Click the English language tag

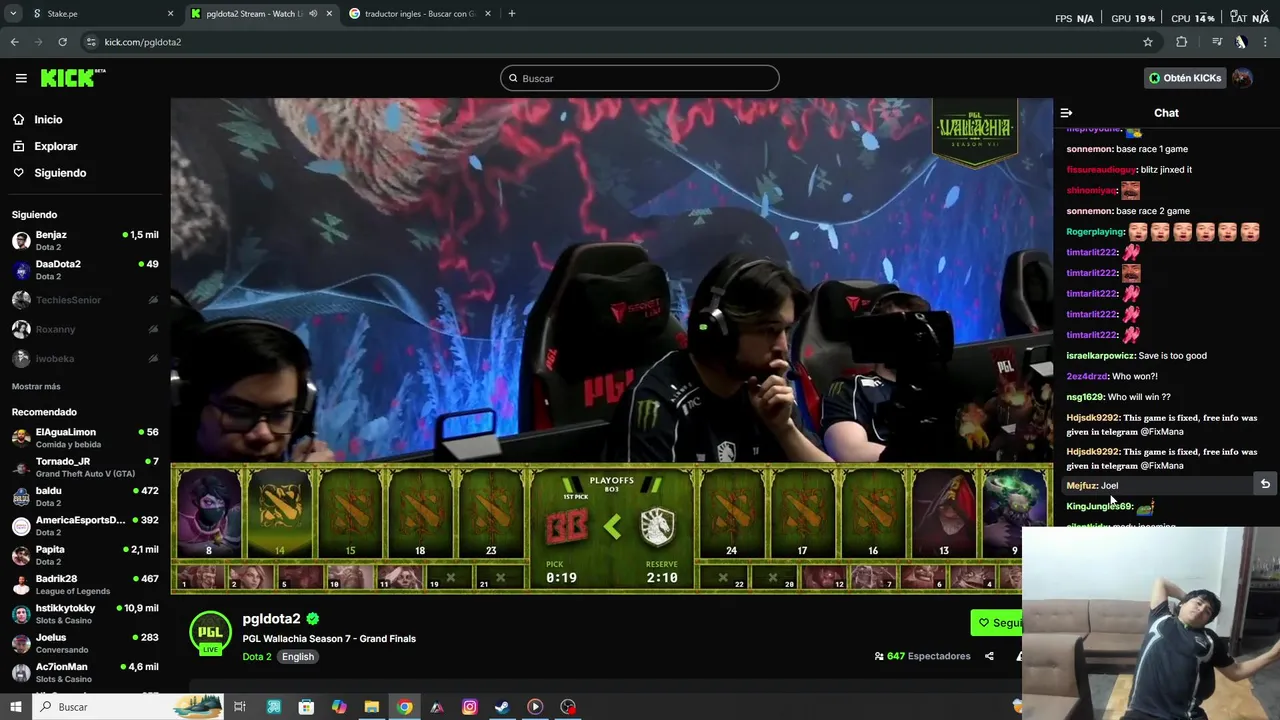pyautogui.click(x=298, y=657)
